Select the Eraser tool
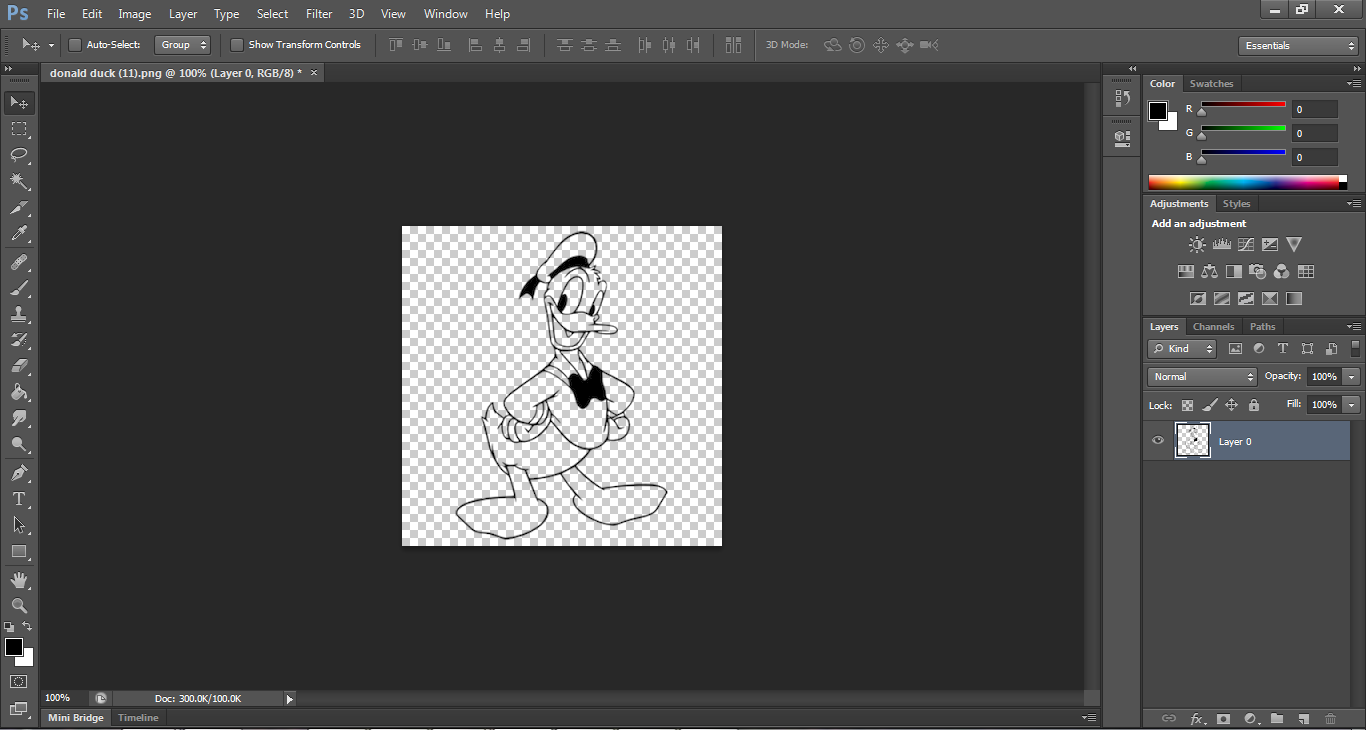Screen dimensions: 1366x730 [19, 366]
